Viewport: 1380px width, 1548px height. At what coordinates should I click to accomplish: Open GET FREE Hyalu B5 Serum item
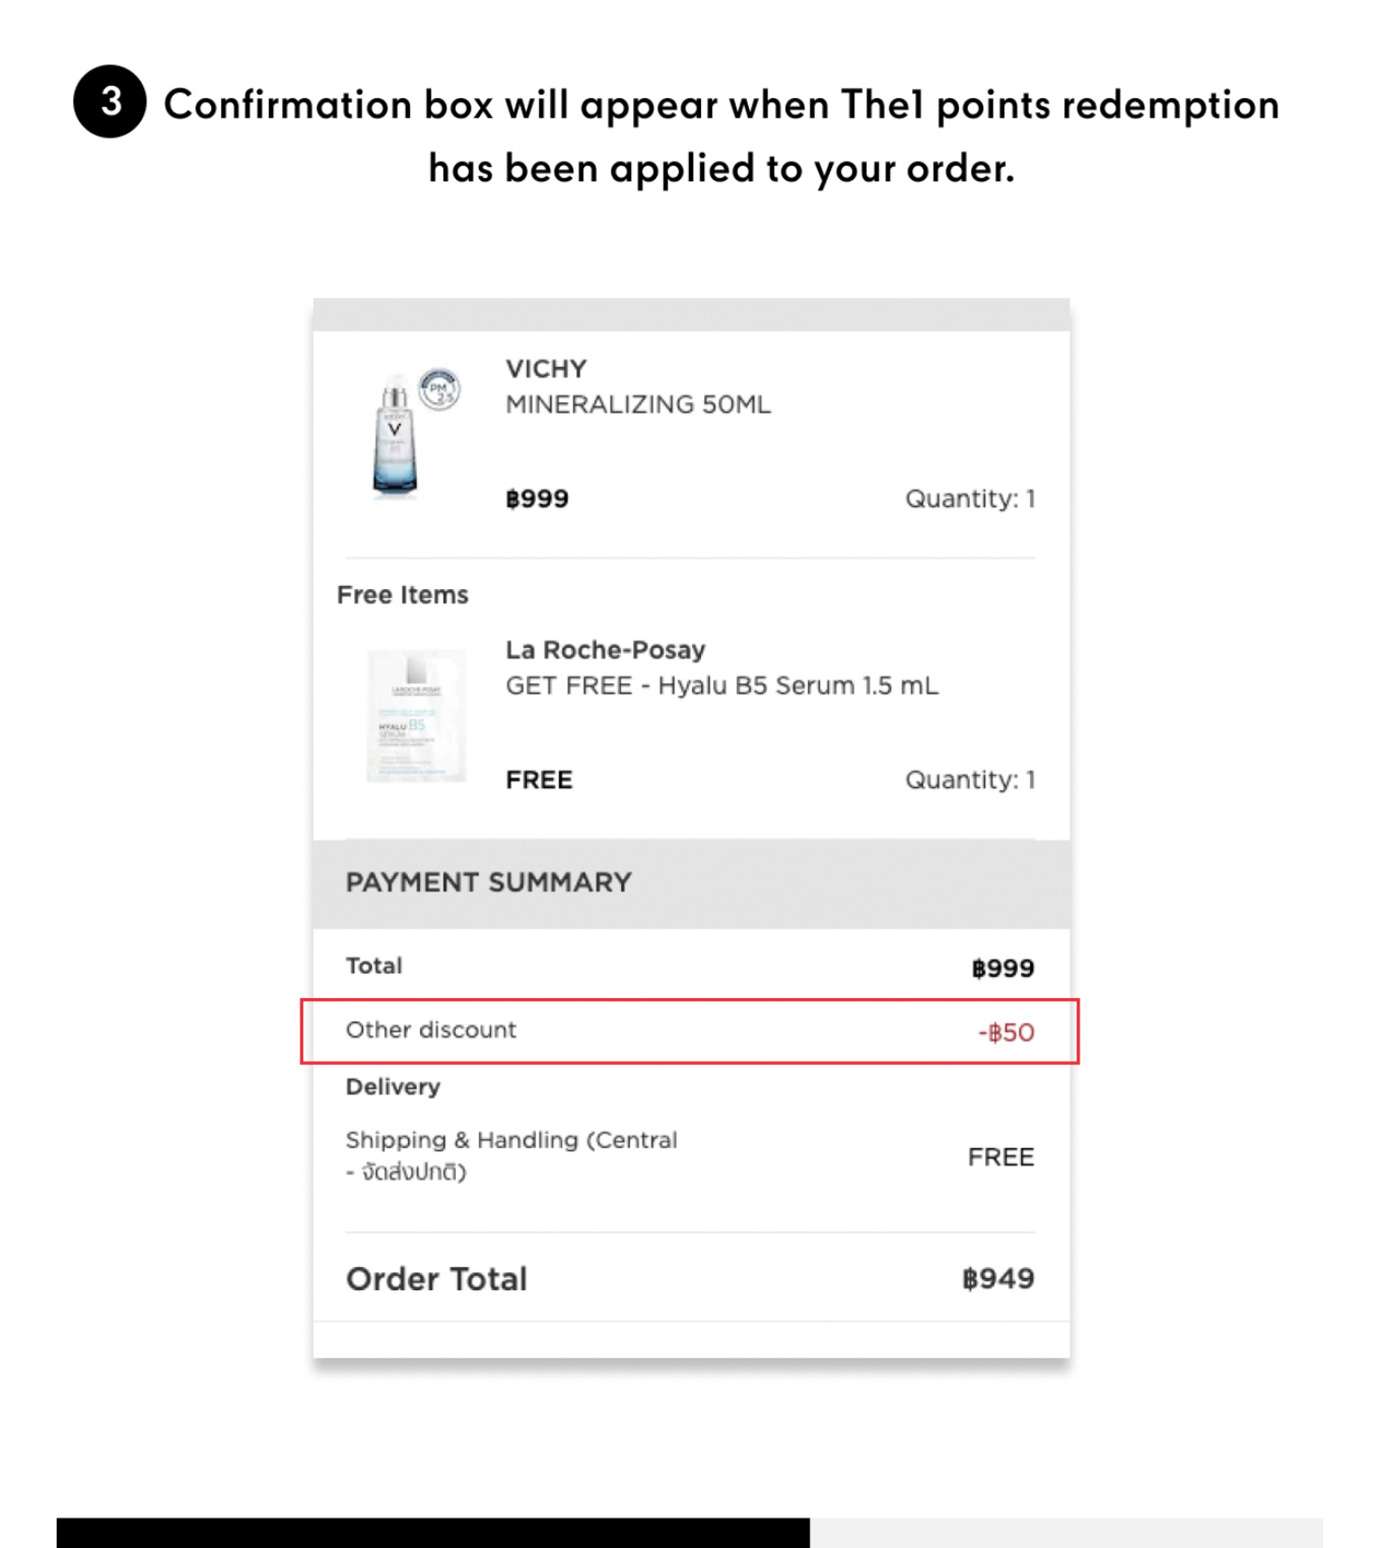coord(722,686)
